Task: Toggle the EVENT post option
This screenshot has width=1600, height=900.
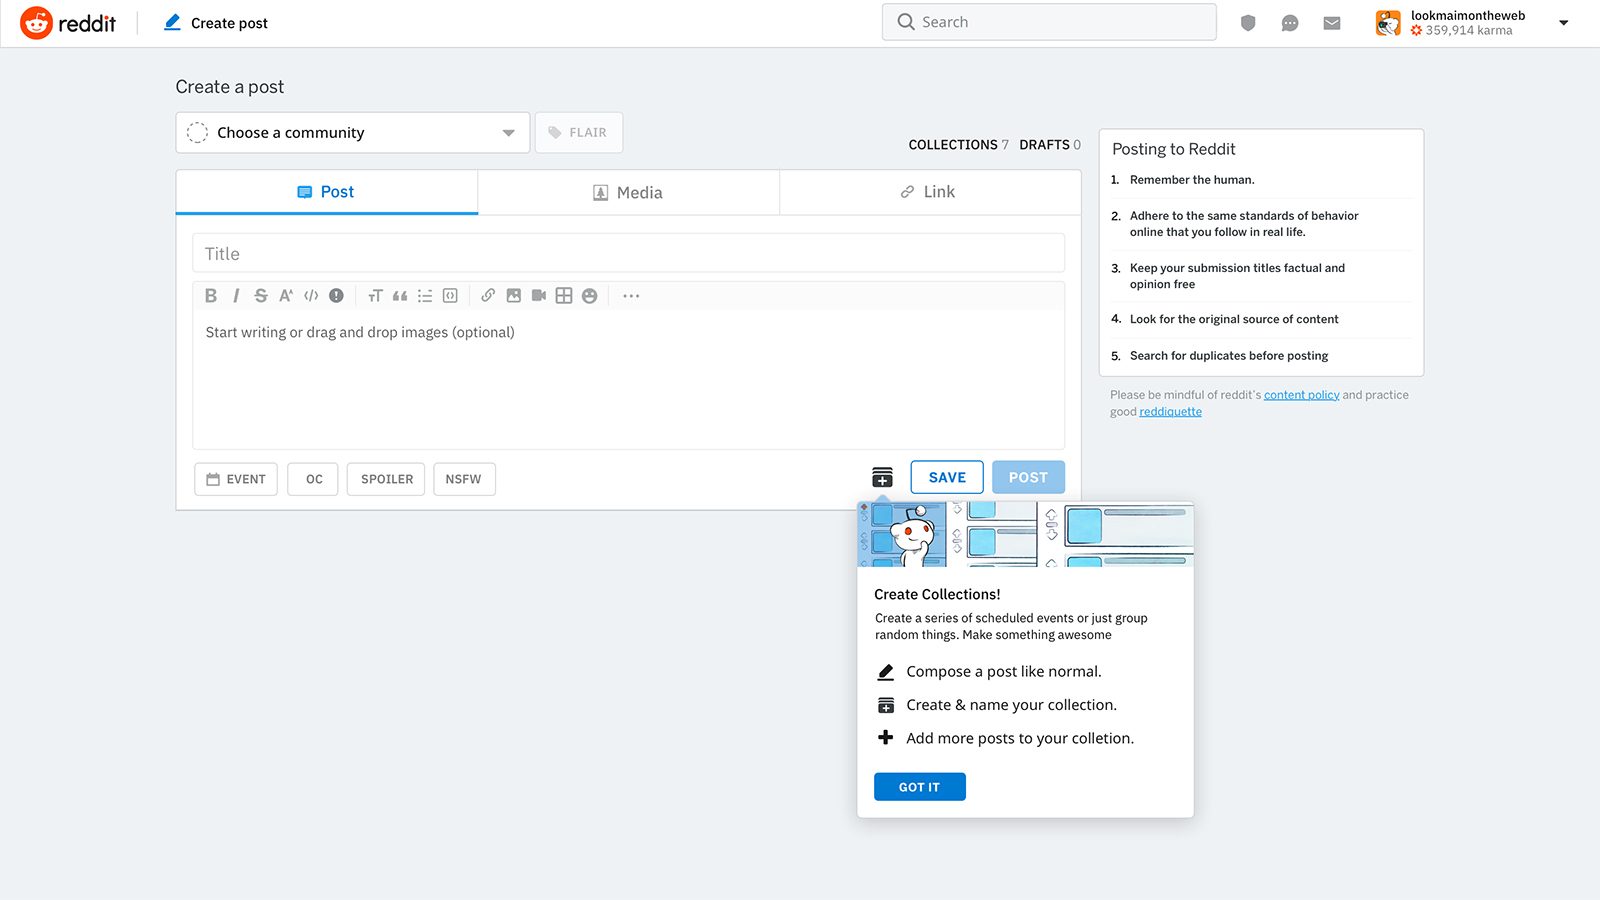Action: pyautogui.click(x=236, y=479)
